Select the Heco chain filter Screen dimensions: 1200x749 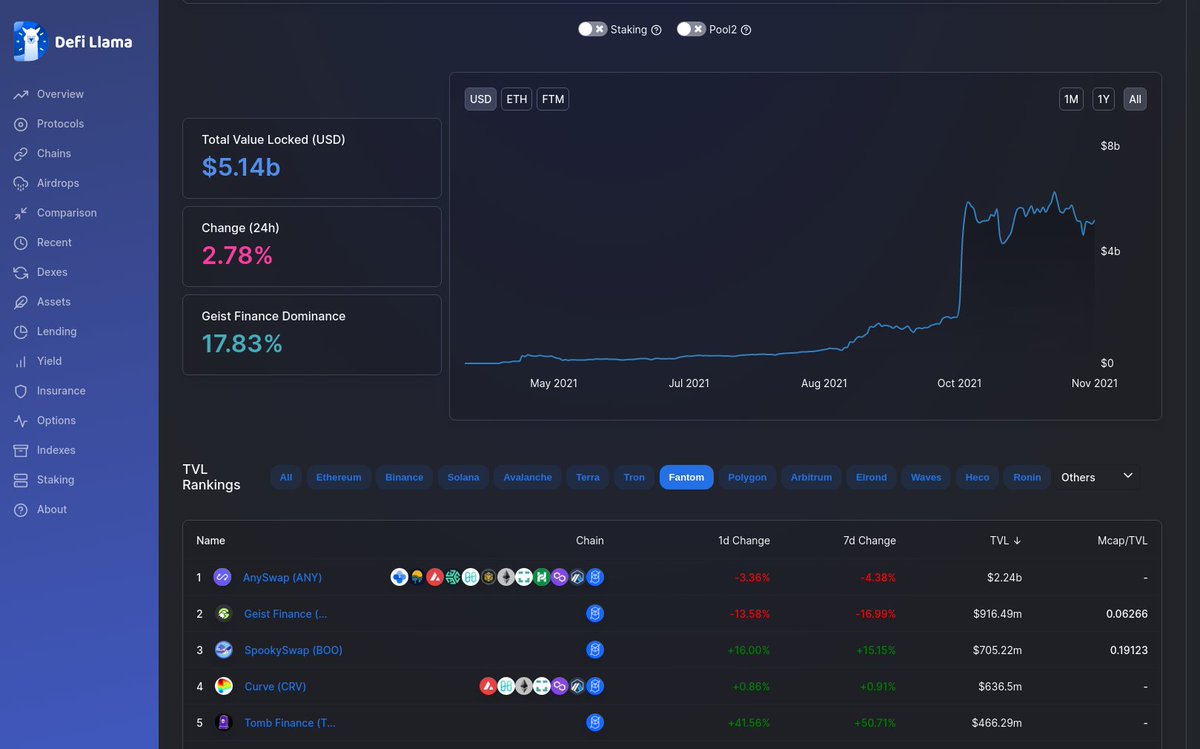[x=977, y=477]
